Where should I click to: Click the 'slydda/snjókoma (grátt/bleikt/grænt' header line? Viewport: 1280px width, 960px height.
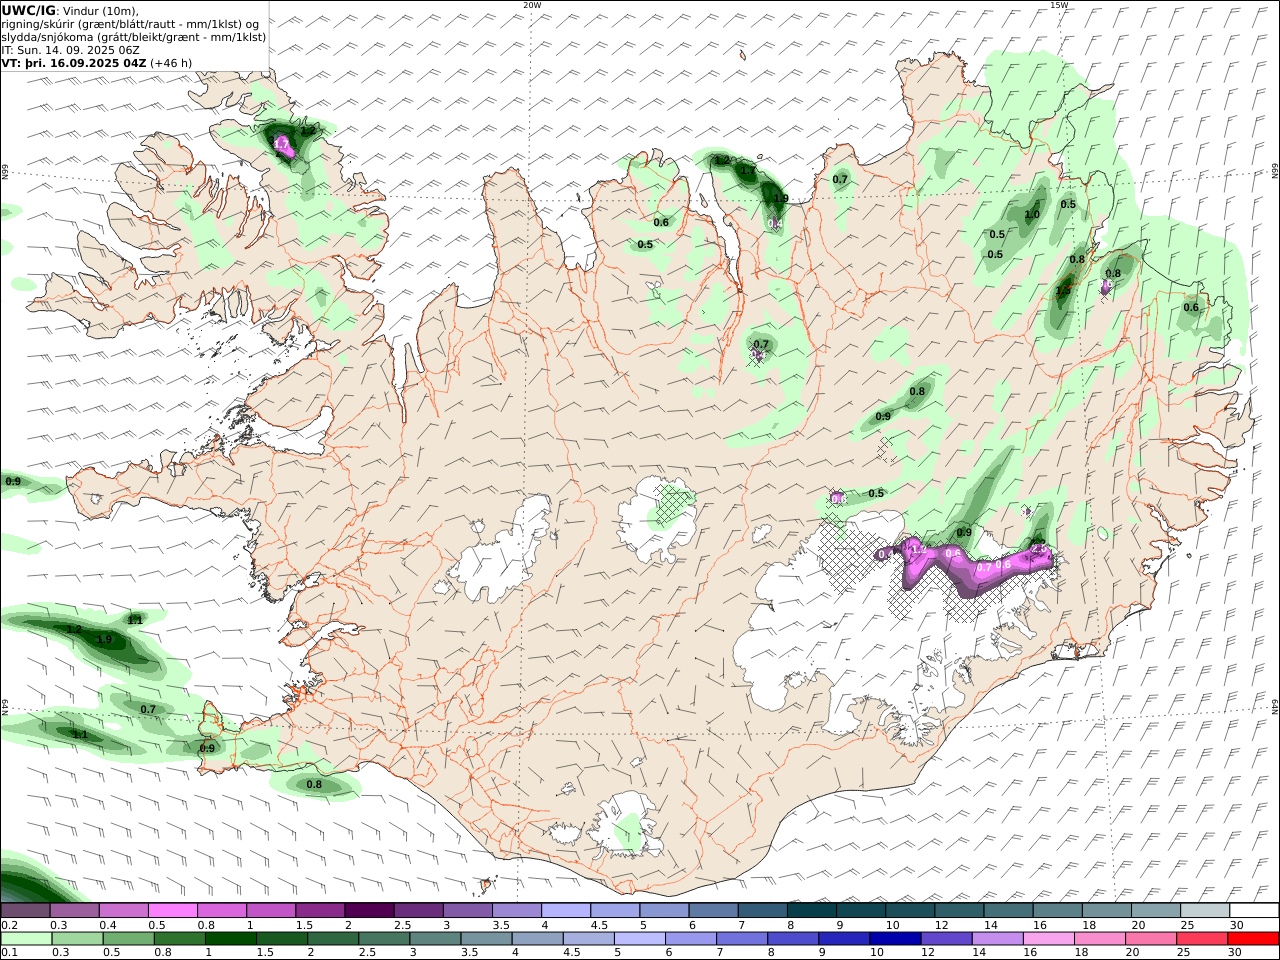point(134,37)
